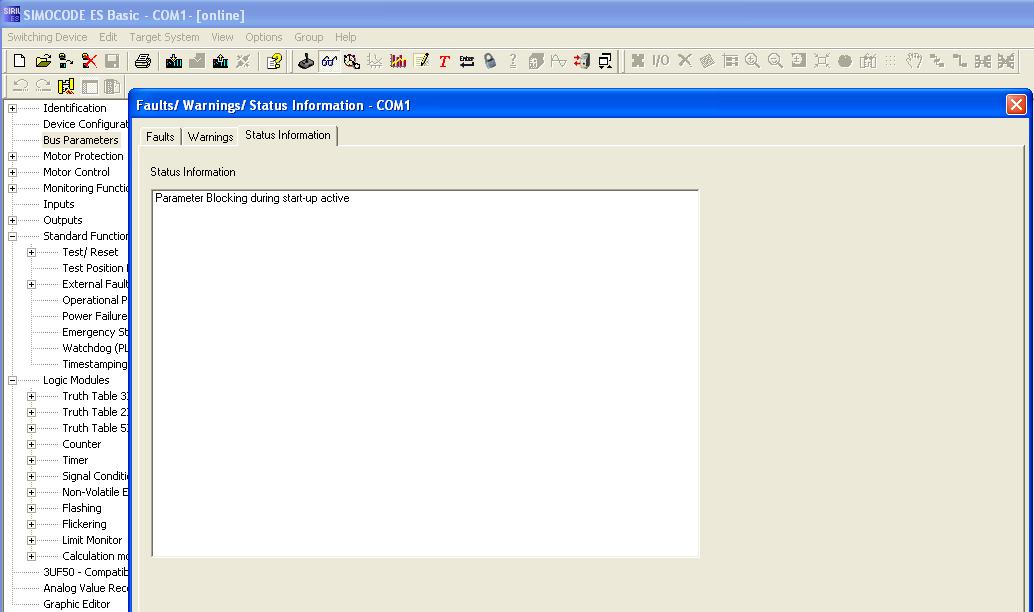This screenshot has height=612, width=1034.
Task: Switch to the Faults tab
Action: pos(160,137)
